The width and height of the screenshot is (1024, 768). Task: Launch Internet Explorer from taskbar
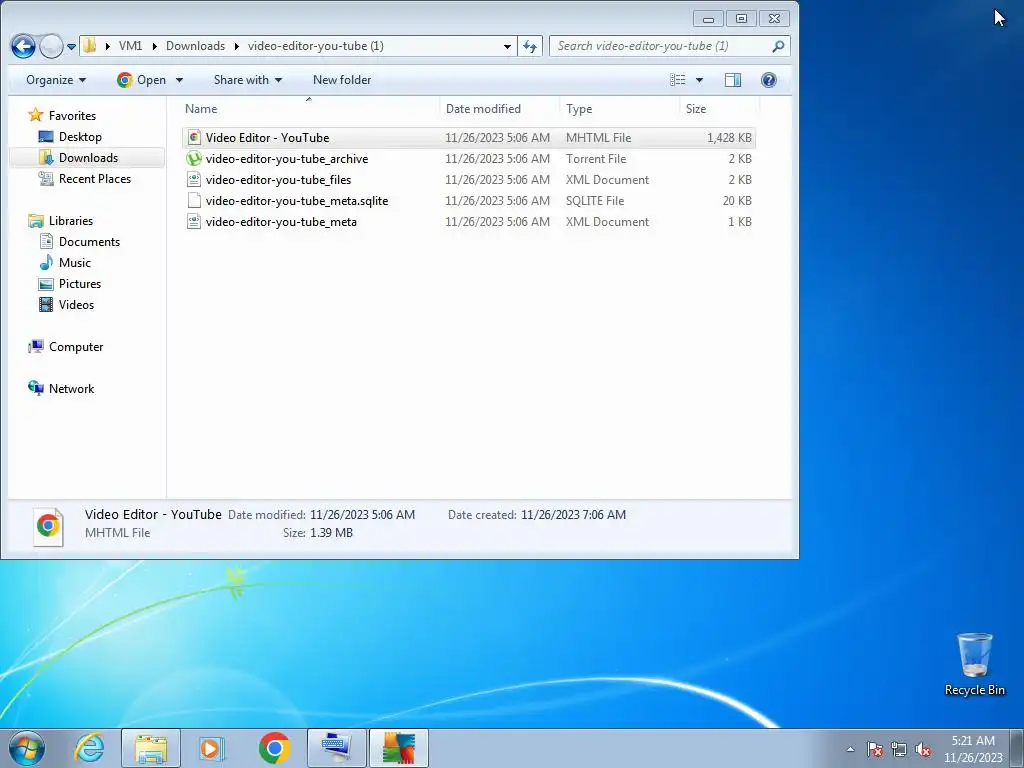pos(89,748)
